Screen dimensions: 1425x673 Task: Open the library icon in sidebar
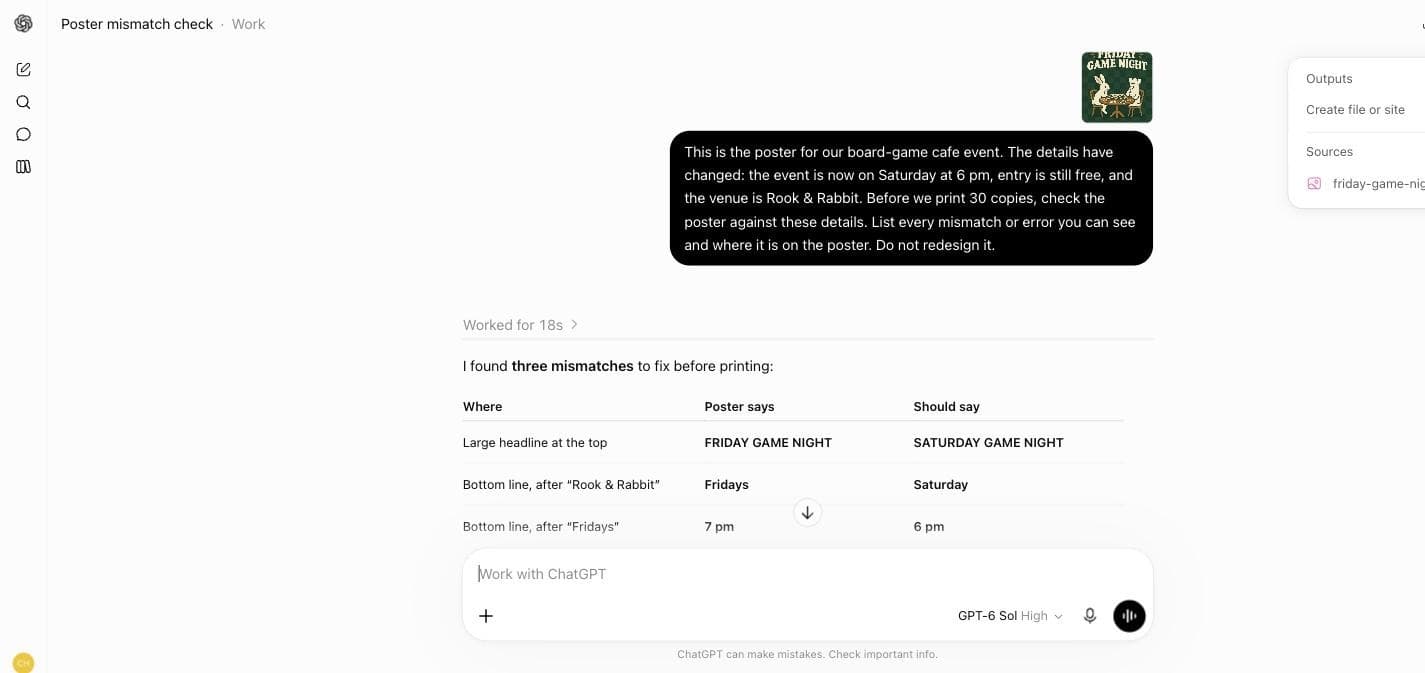click(x=23, y=167)
